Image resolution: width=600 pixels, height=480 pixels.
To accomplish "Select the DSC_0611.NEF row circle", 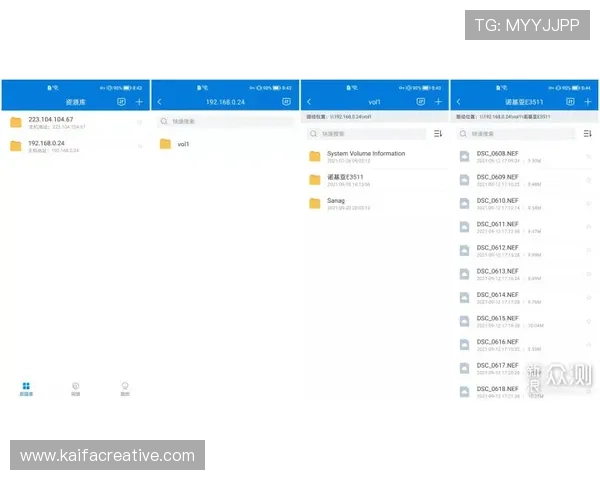I will 589,227.
